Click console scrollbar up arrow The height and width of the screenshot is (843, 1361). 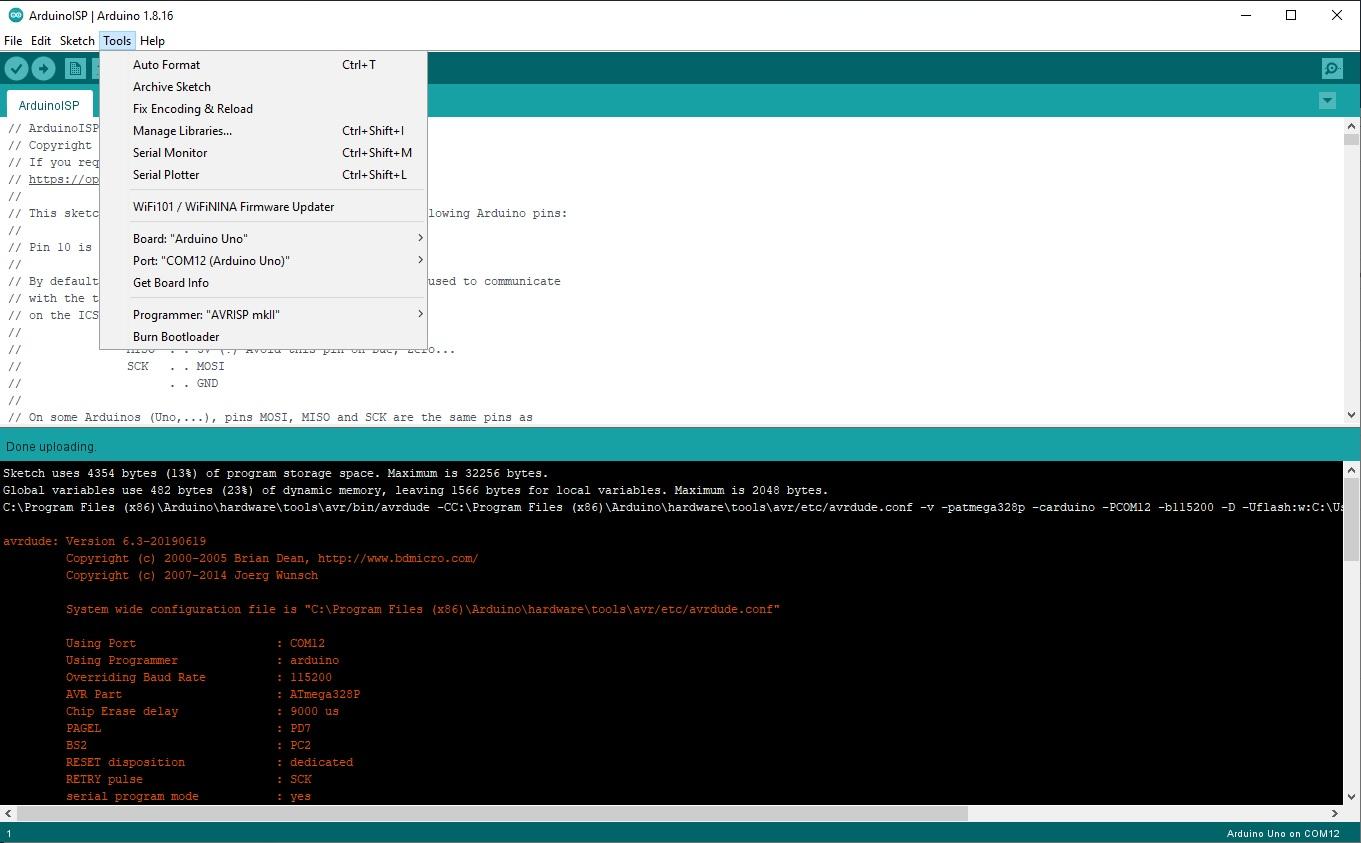tap(1351, 470)
